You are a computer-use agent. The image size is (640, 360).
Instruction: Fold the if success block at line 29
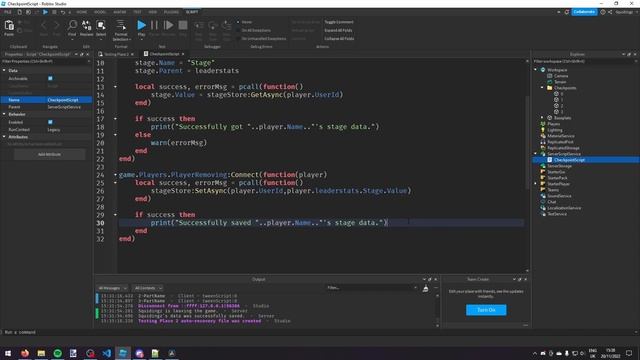click(x=115, y=215)
